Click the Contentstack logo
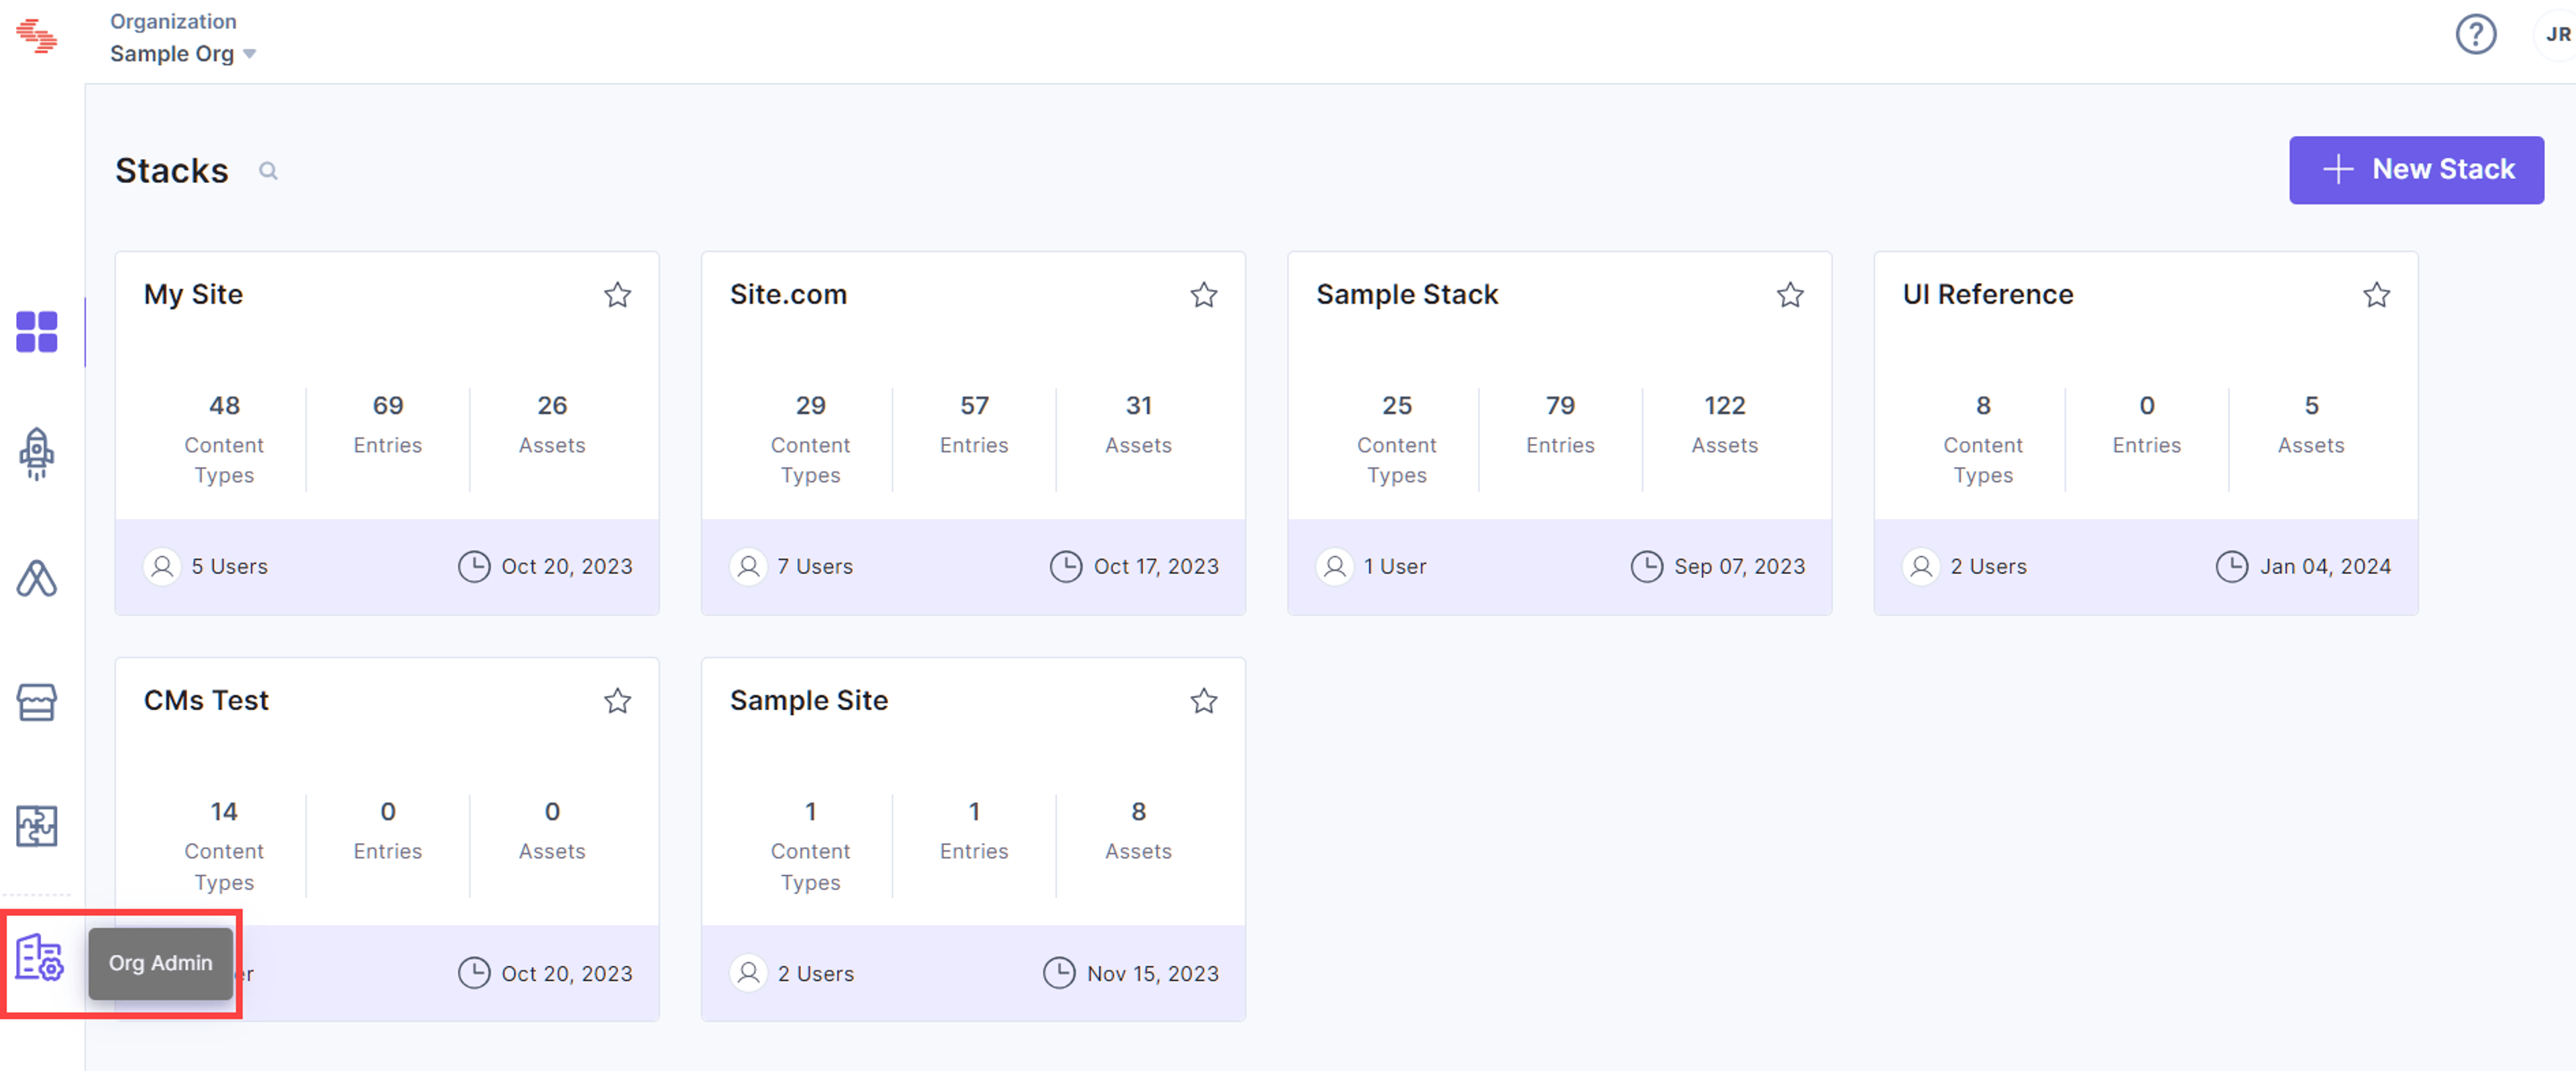This screenshot has height=1071, width=2576. [37, 36]
